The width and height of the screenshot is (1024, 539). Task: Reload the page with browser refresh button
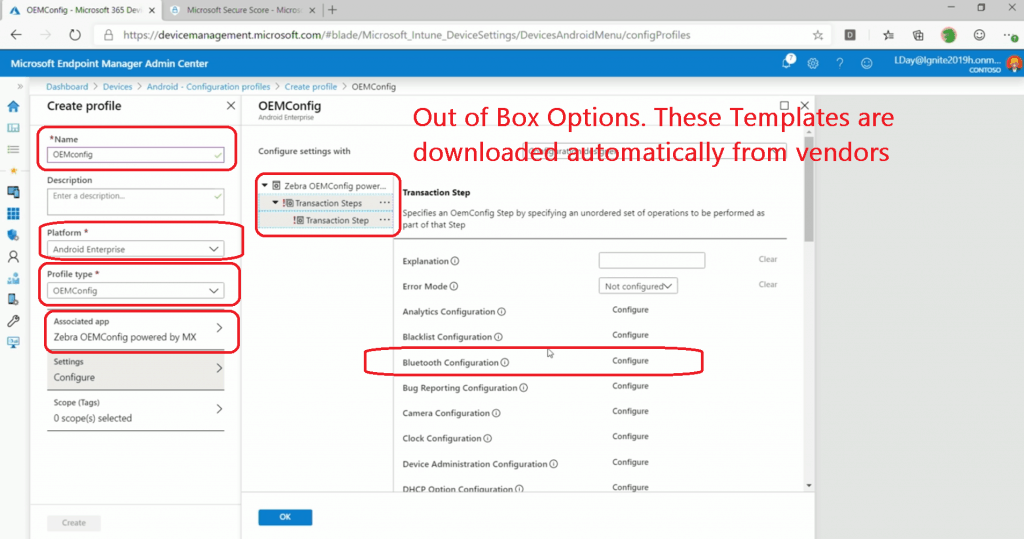click(75, 35)
